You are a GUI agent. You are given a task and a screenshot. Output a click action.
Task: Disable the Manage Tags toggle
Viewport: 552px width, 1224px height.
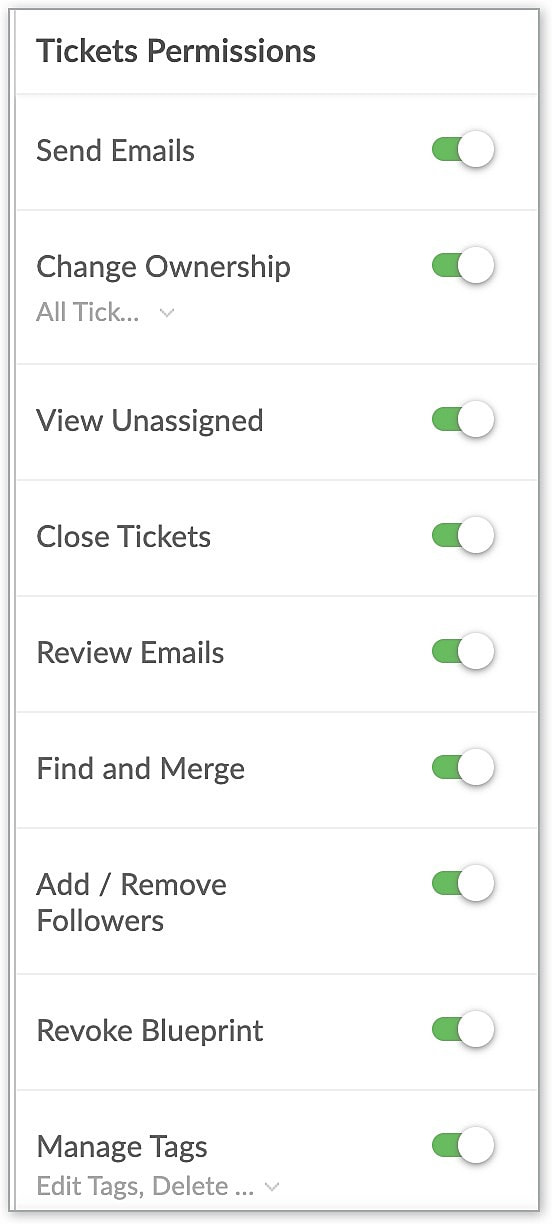(x=463, y=1147)
